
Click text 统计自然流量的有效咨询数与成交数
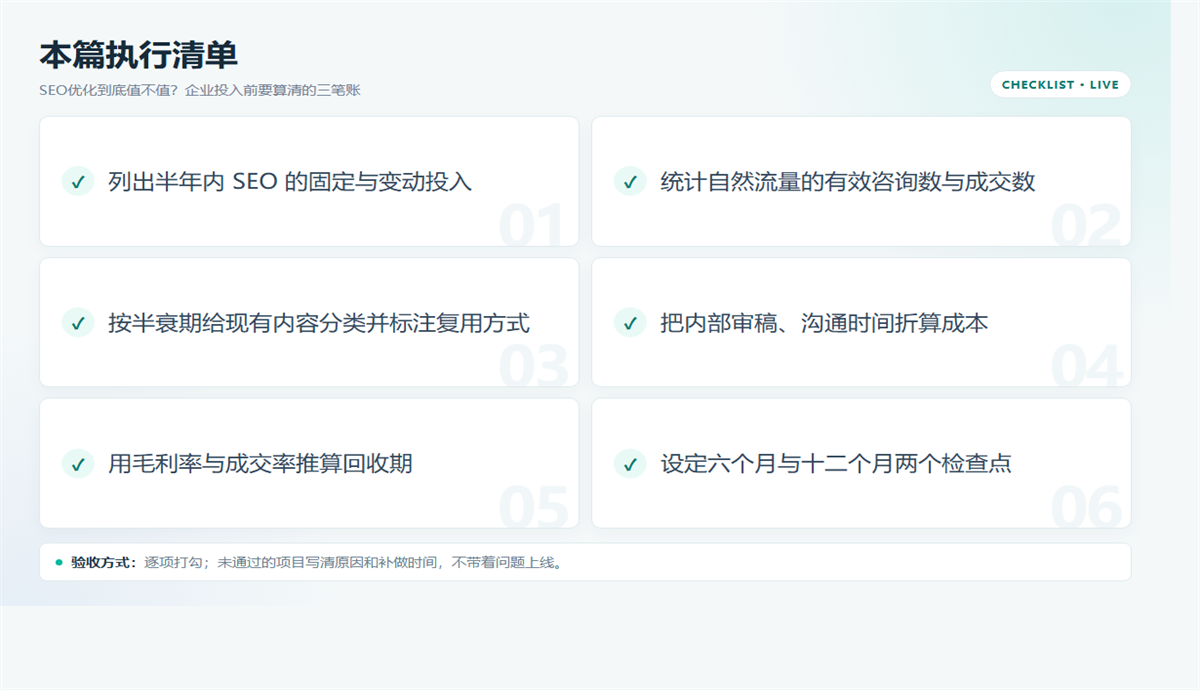[848, 181]
